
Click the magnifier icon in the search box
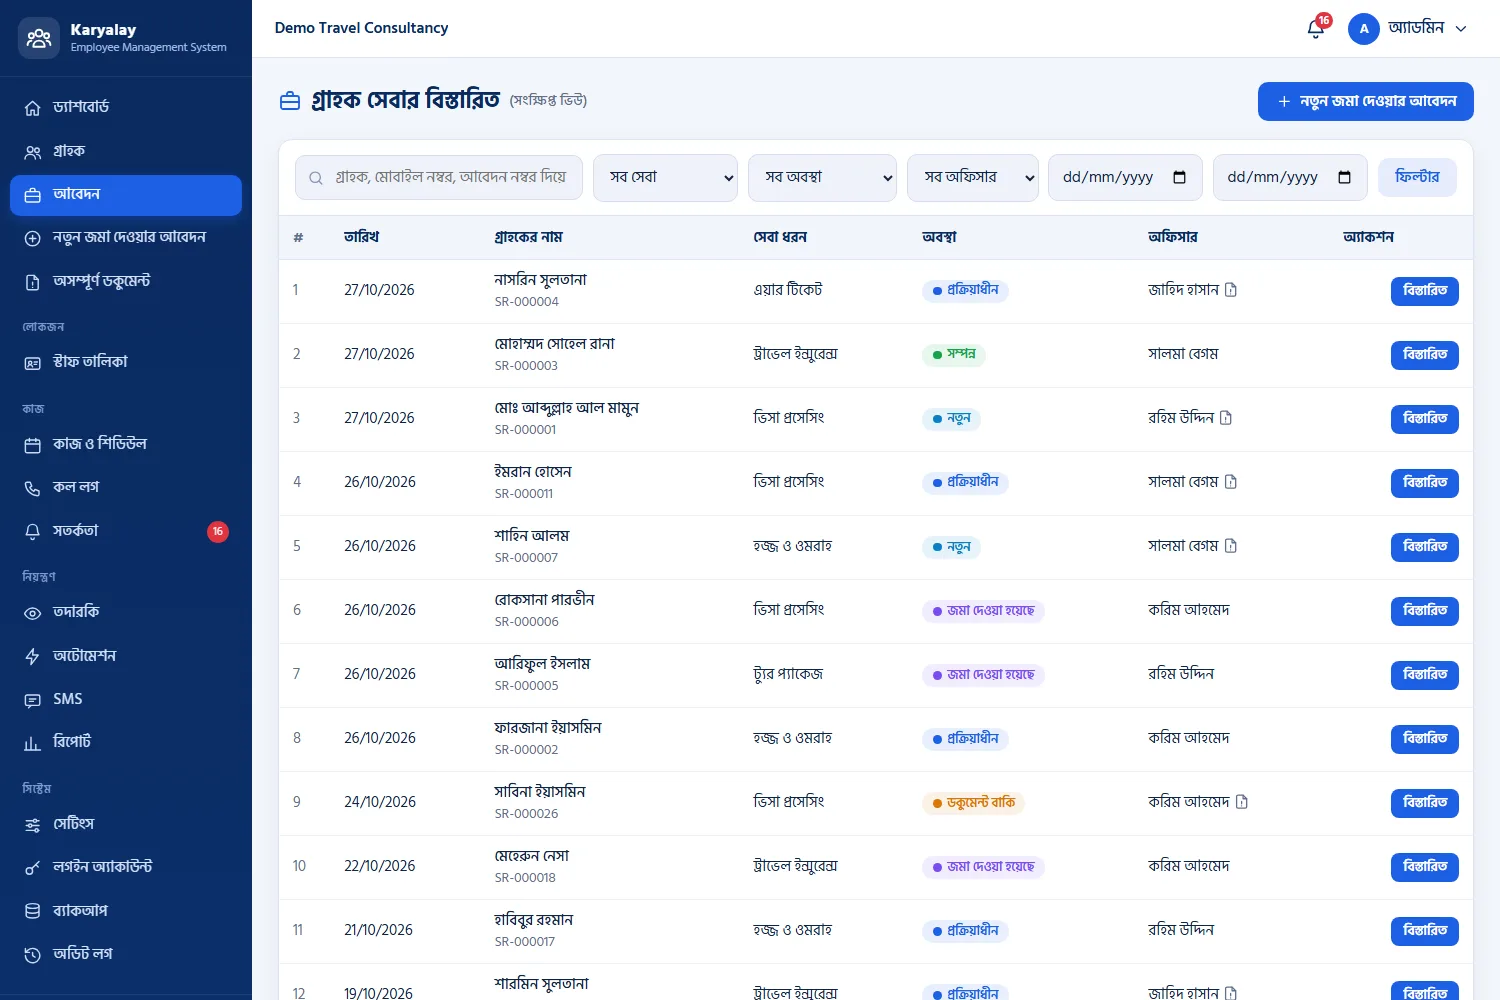[x=316, y=178]
